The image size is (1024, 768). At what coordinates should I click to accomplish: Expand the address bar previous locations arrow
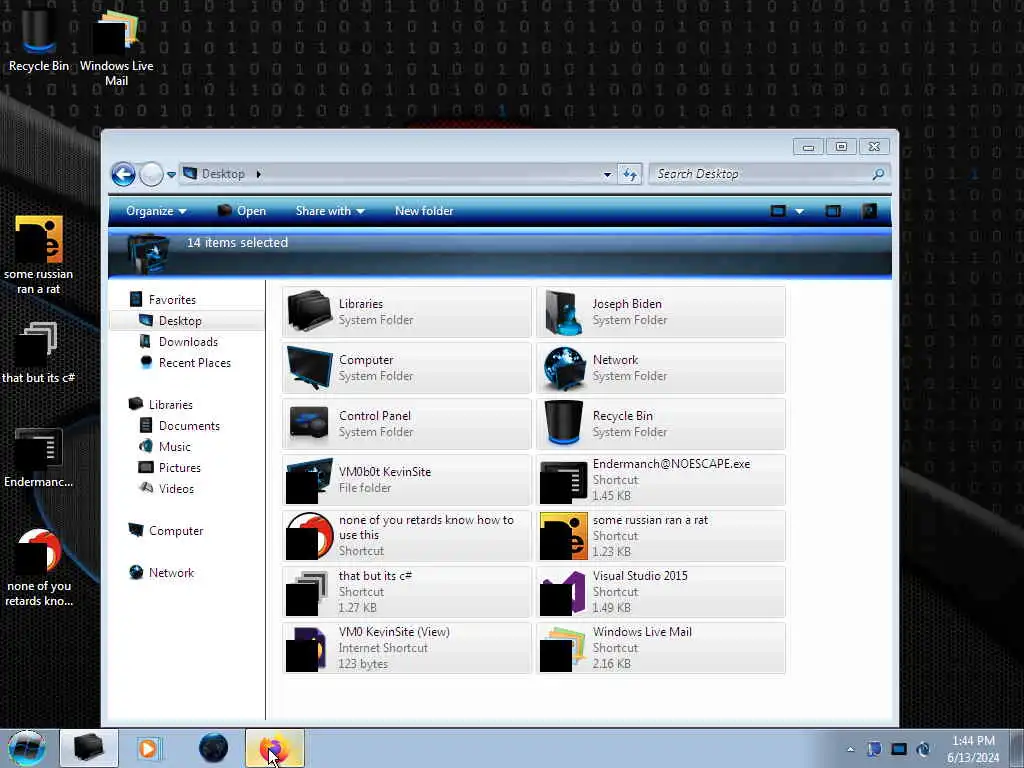click(x=607, y=174)
